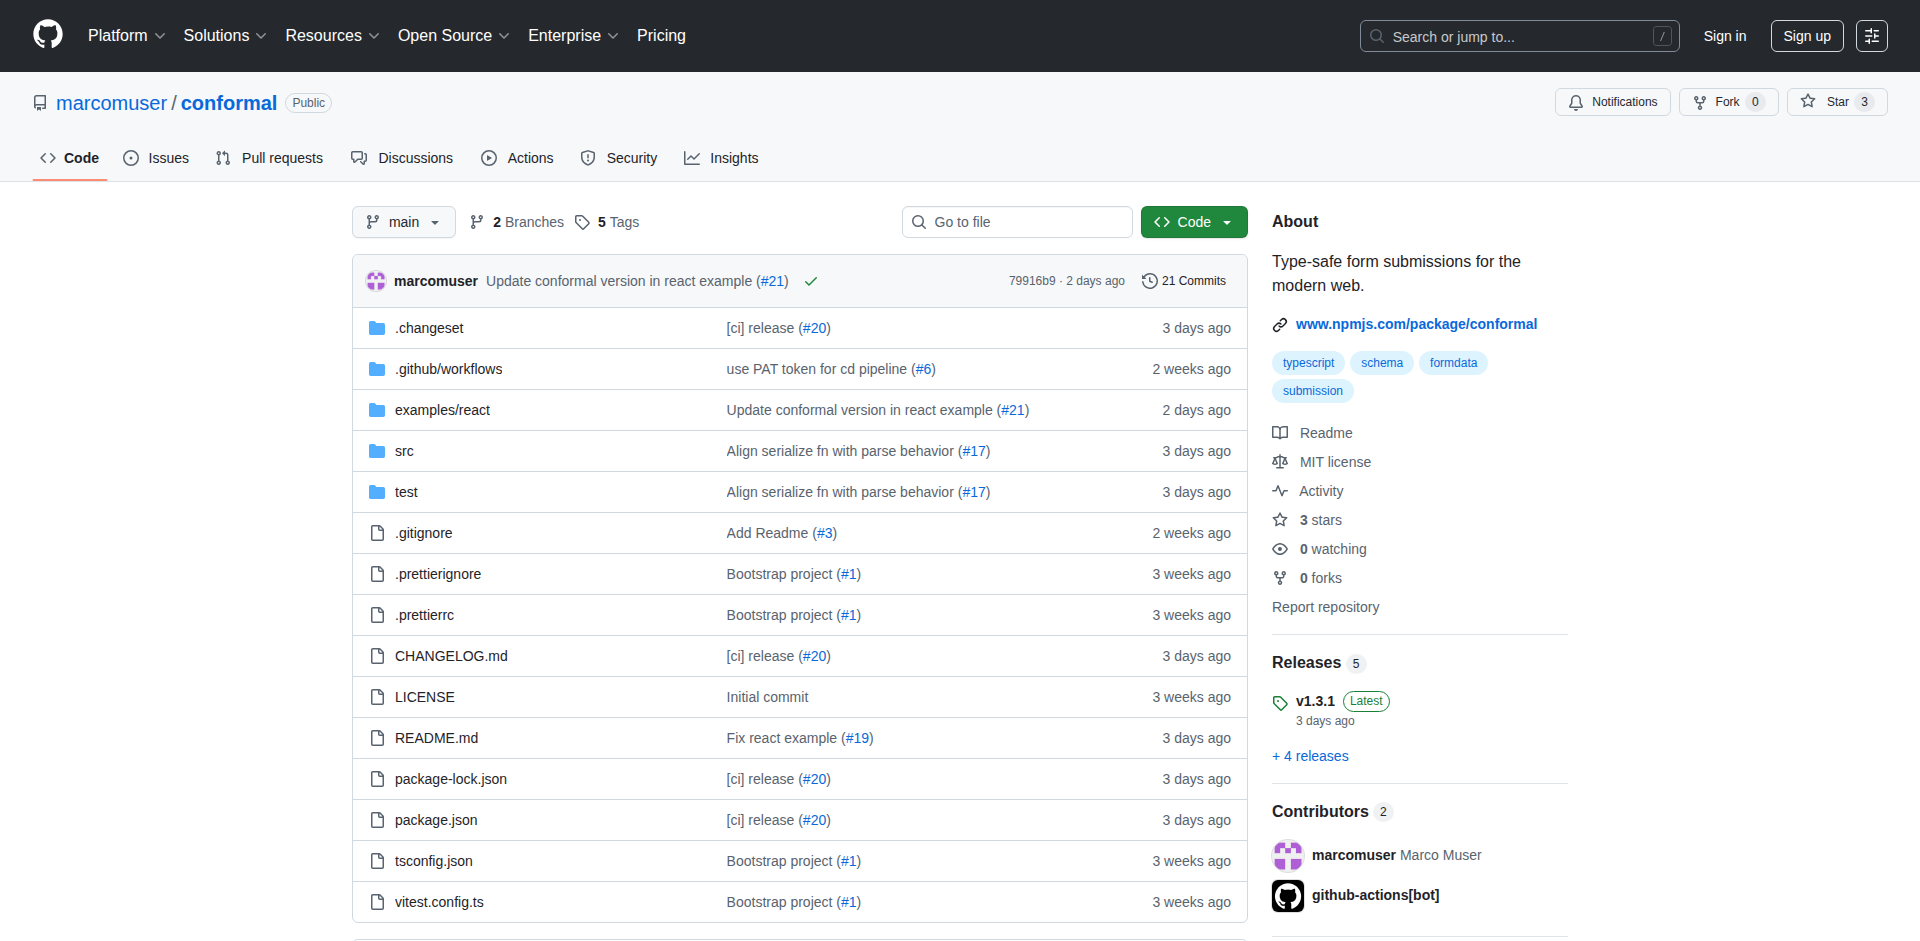Image resolution: width=1920 pixels, height=941 pixels.
Task: Switch to the Issues tab
Action: click(156, 158)
